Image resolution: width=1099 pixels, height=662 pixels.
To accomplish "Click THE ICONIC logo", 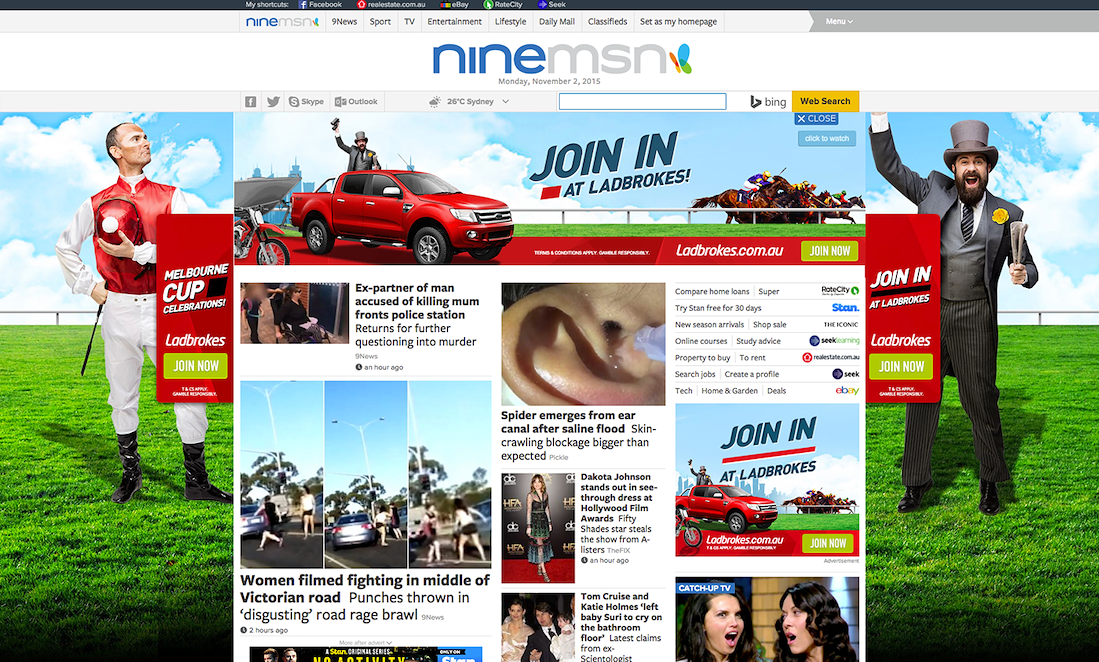I will tap(841, 324).
